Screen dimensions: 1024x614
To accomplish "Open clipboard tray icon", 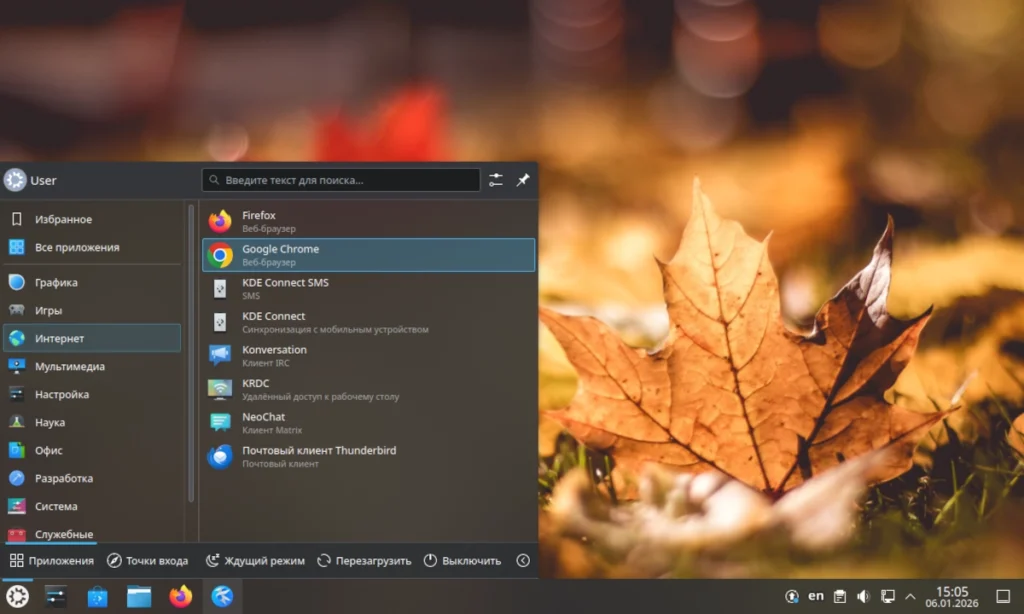I will 840,596.
